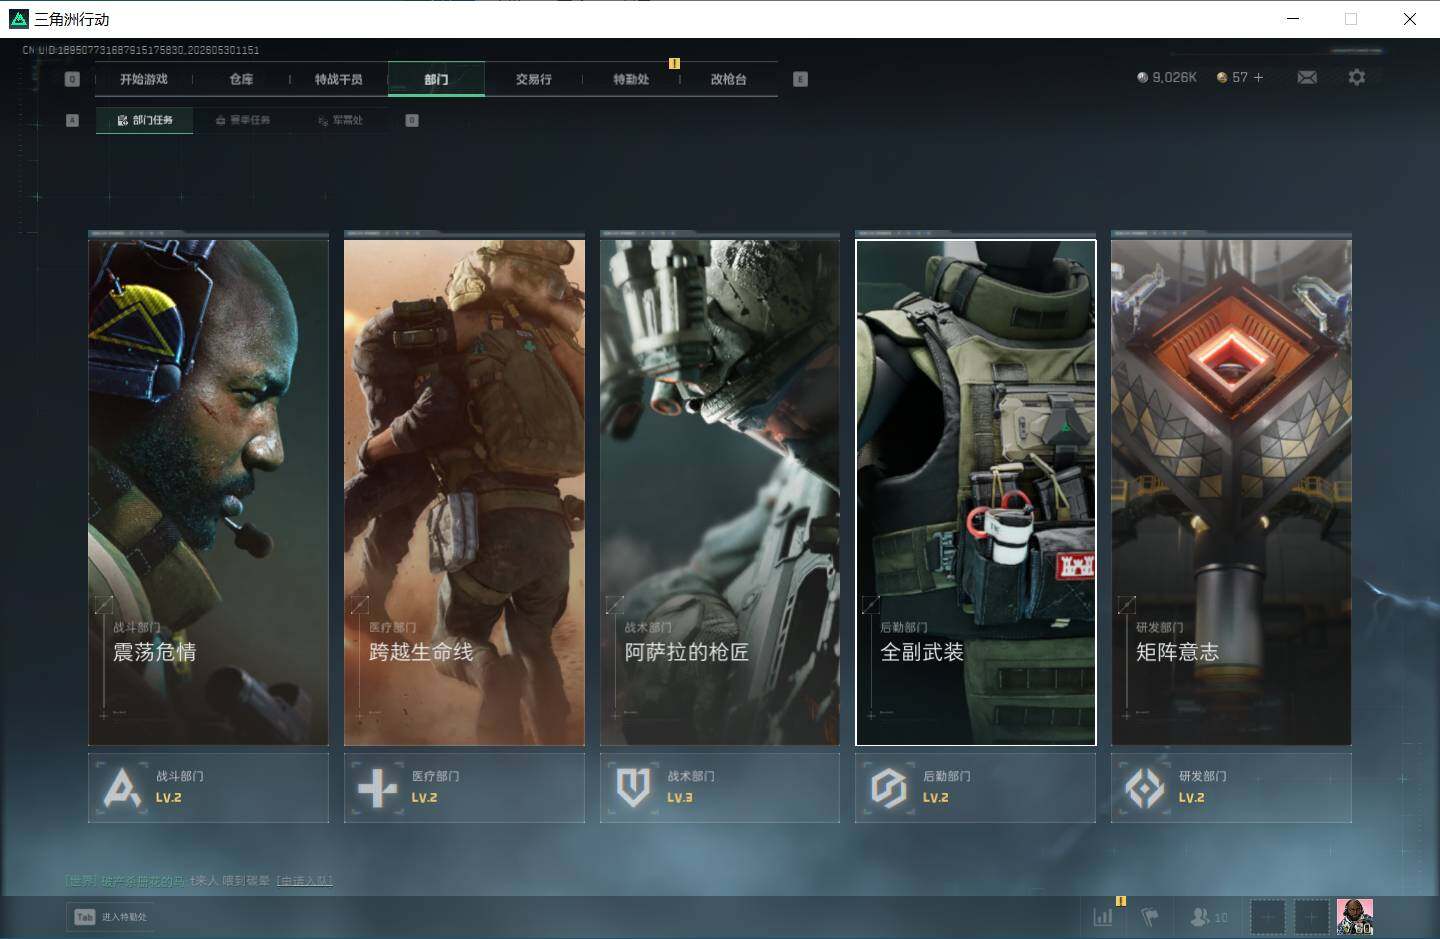This screenshot has height=939, width=1440.
Task: Click the CN UID text at top left
Action: pos(141,50)
